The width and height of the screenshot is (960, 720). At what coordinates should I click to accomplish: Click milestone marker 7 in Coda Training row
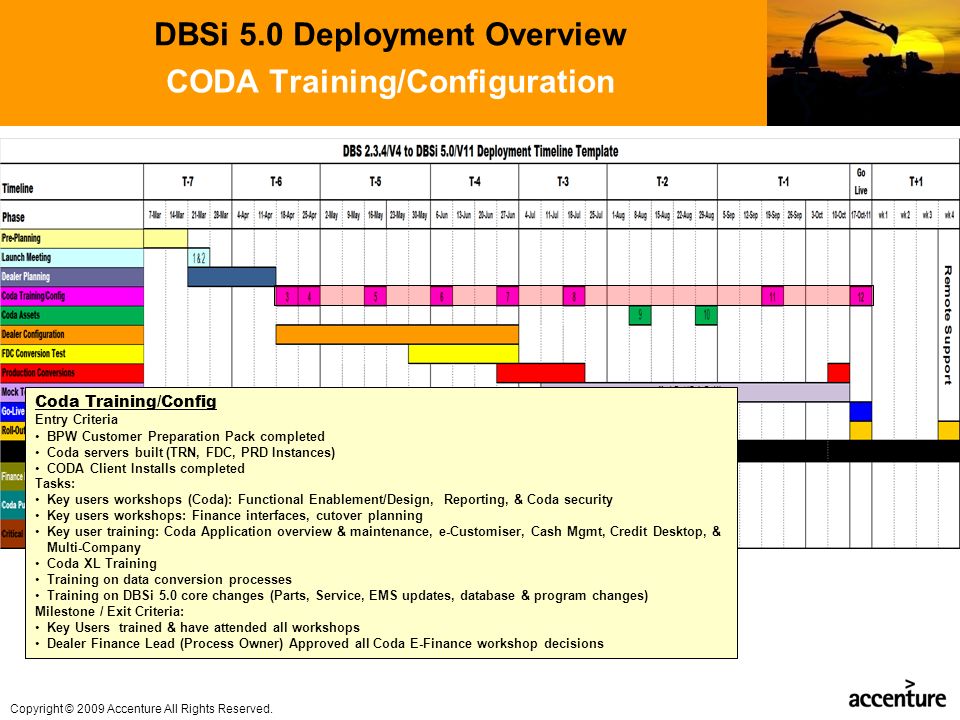[x=508, y=296]
